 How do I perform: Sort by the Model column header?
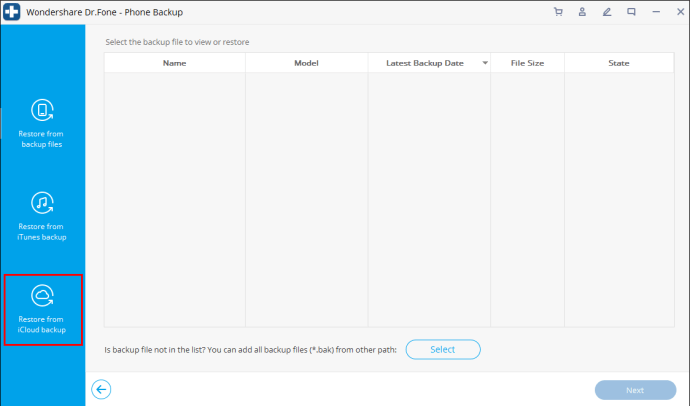coord(306,63)
